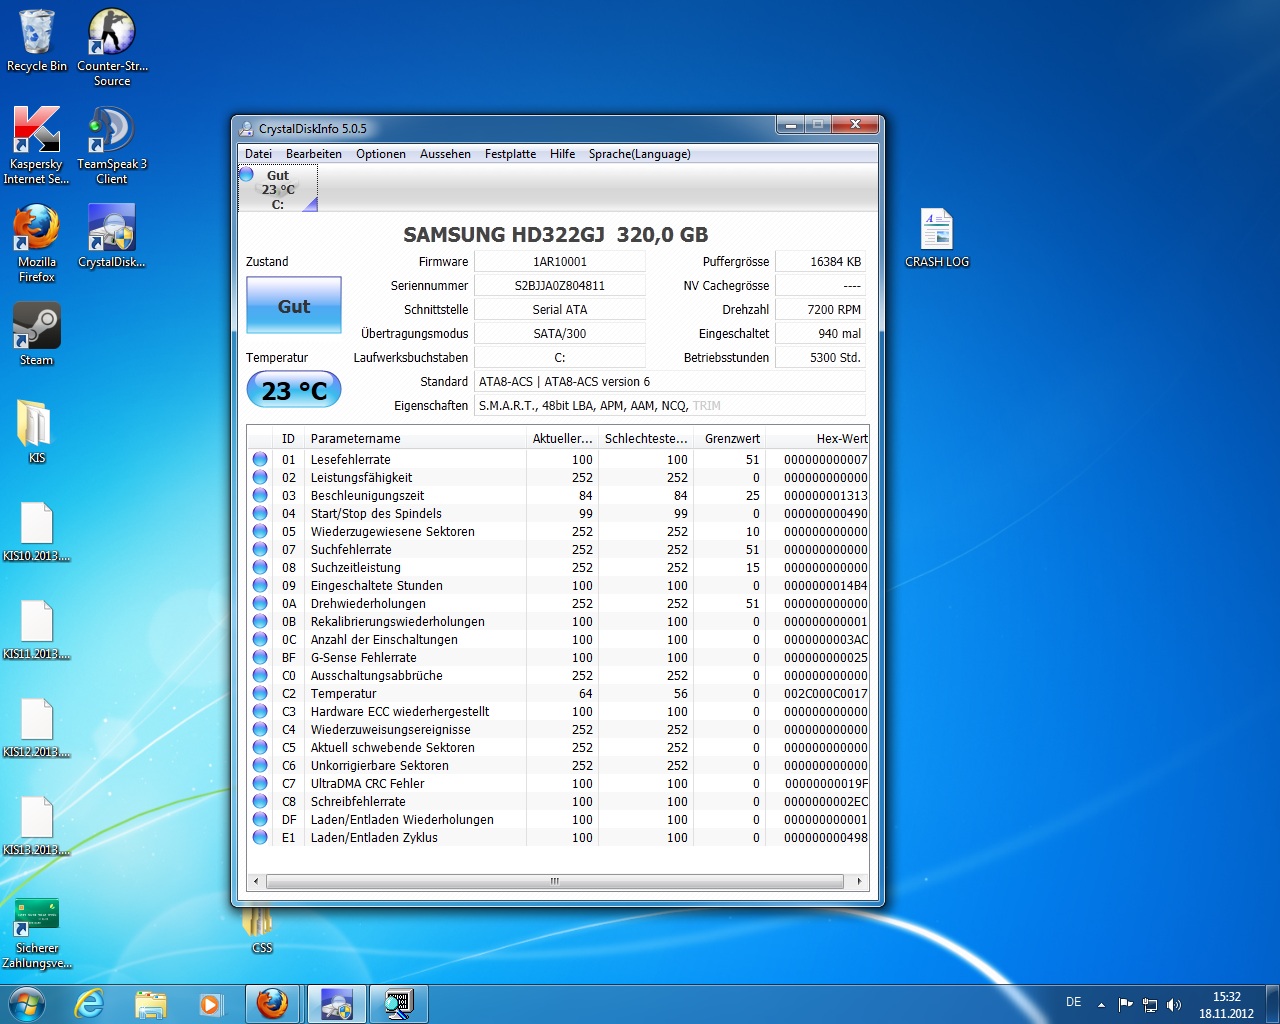
Task: Open the Festplatte menu
Action: [510, 154]
